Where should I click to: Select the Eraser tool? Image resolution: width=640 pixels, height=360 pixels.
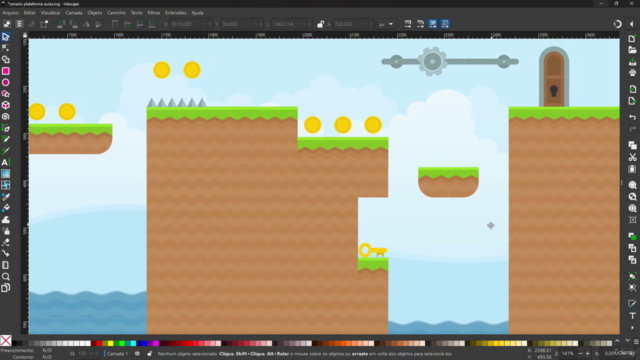(x=5, y=242)
